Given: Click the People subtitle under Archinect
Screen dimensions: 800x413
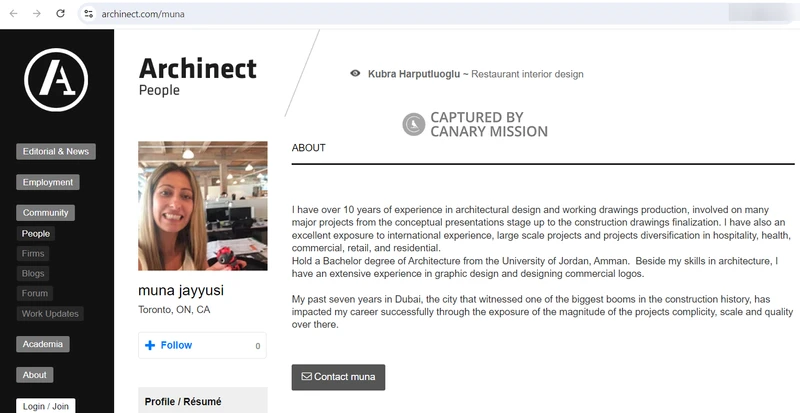Looking at the screenshot, I should pyautogui.click(x=159, y=90).
